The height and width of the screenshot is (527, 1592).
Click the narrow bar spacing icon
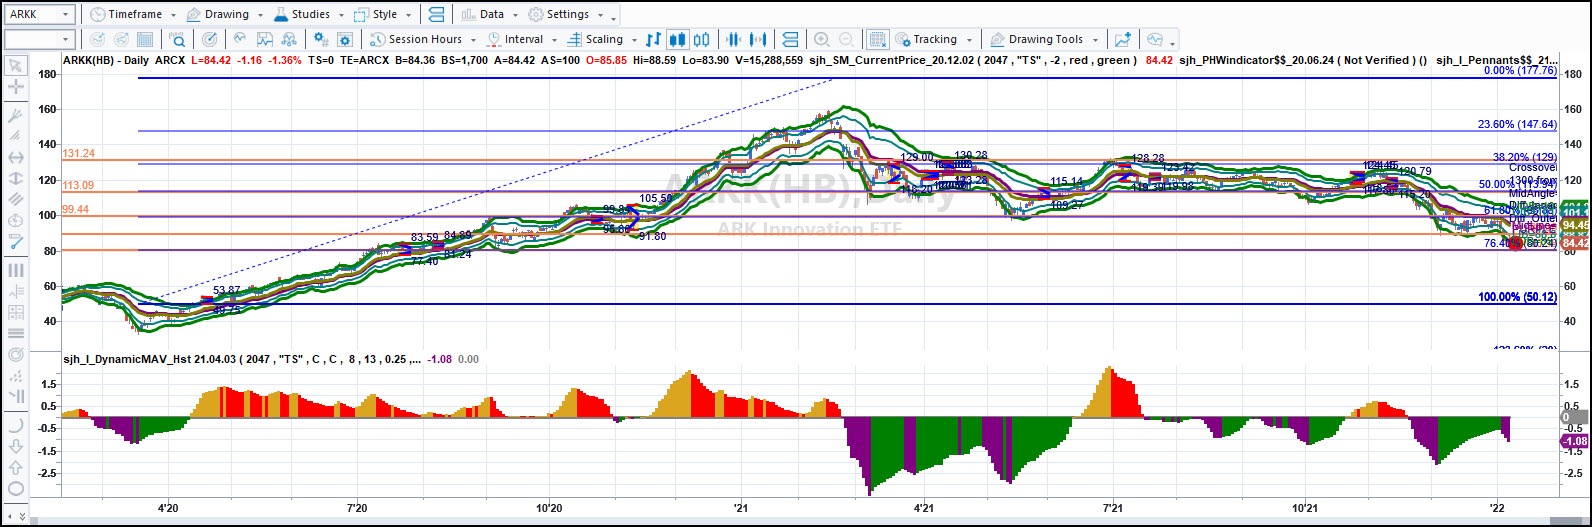(x=734, y=40)
